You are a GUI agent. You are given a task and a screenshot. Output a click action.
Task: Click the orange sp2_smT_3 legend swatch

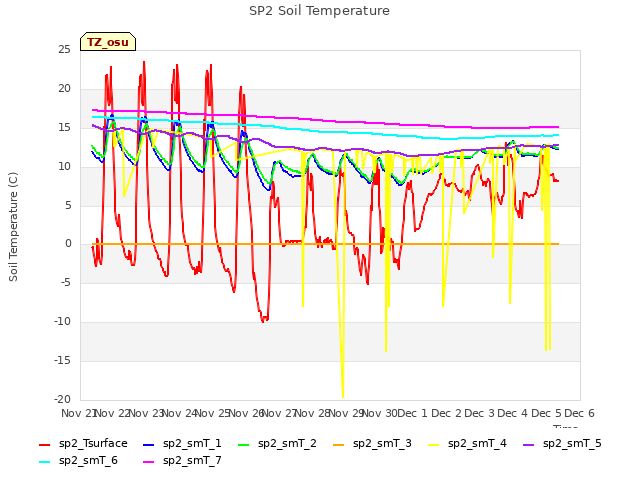pos(339,444)
